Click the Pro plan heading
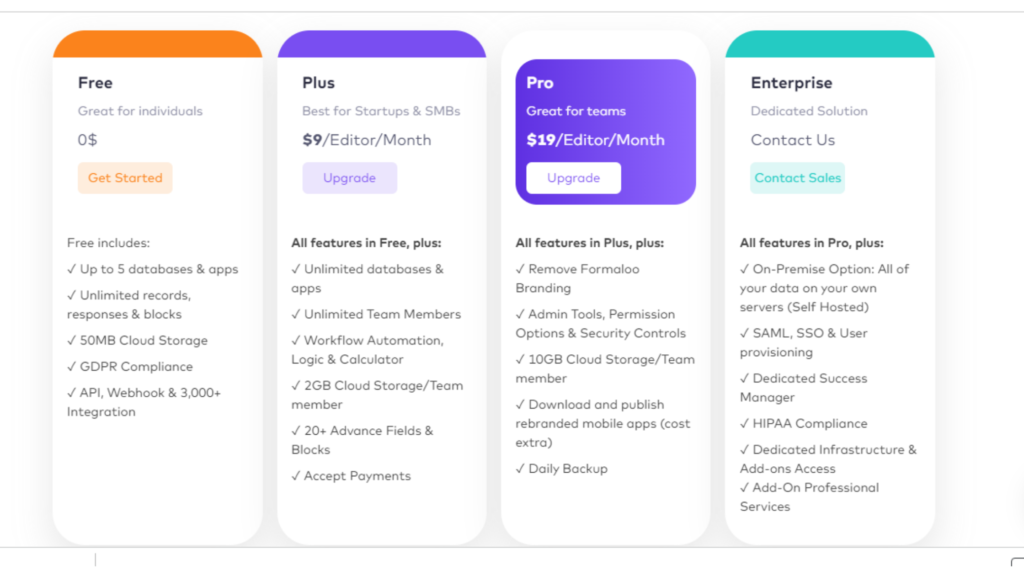This screenshot has width=1024, height=576. coord(540,83)
